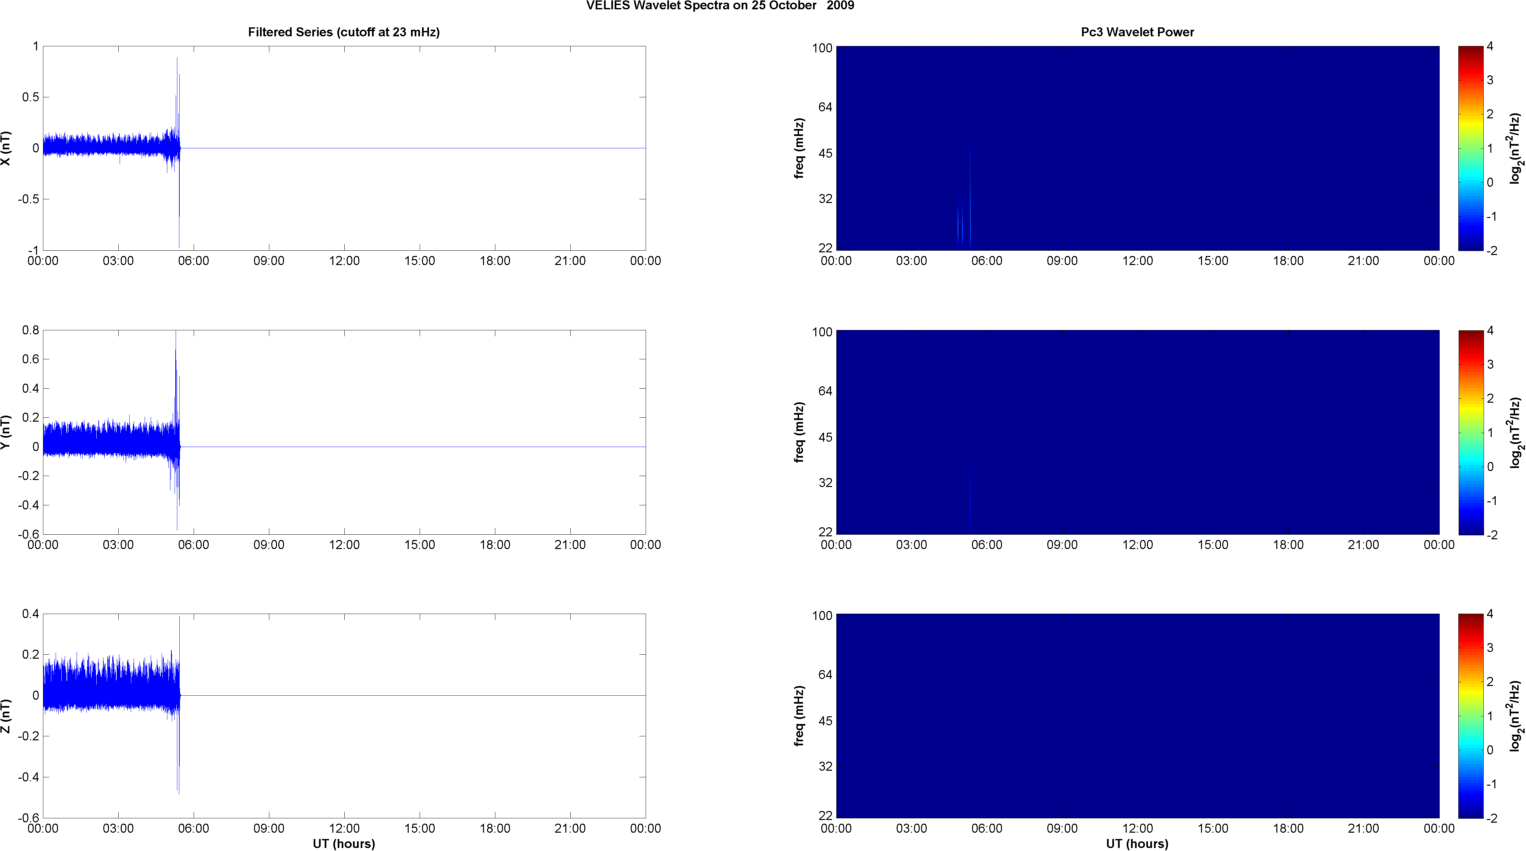Click the 64 frequency tick on top spectrogram
Screen dimensions: 1526x851
coord(824,107)
